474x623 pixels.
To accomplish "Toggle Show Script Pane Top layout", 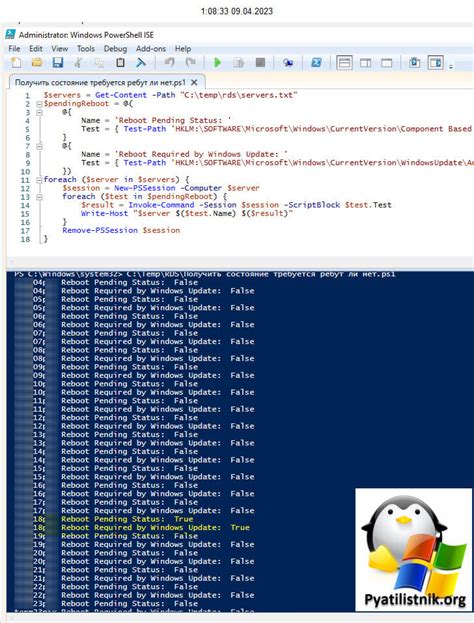I will 344,63.
